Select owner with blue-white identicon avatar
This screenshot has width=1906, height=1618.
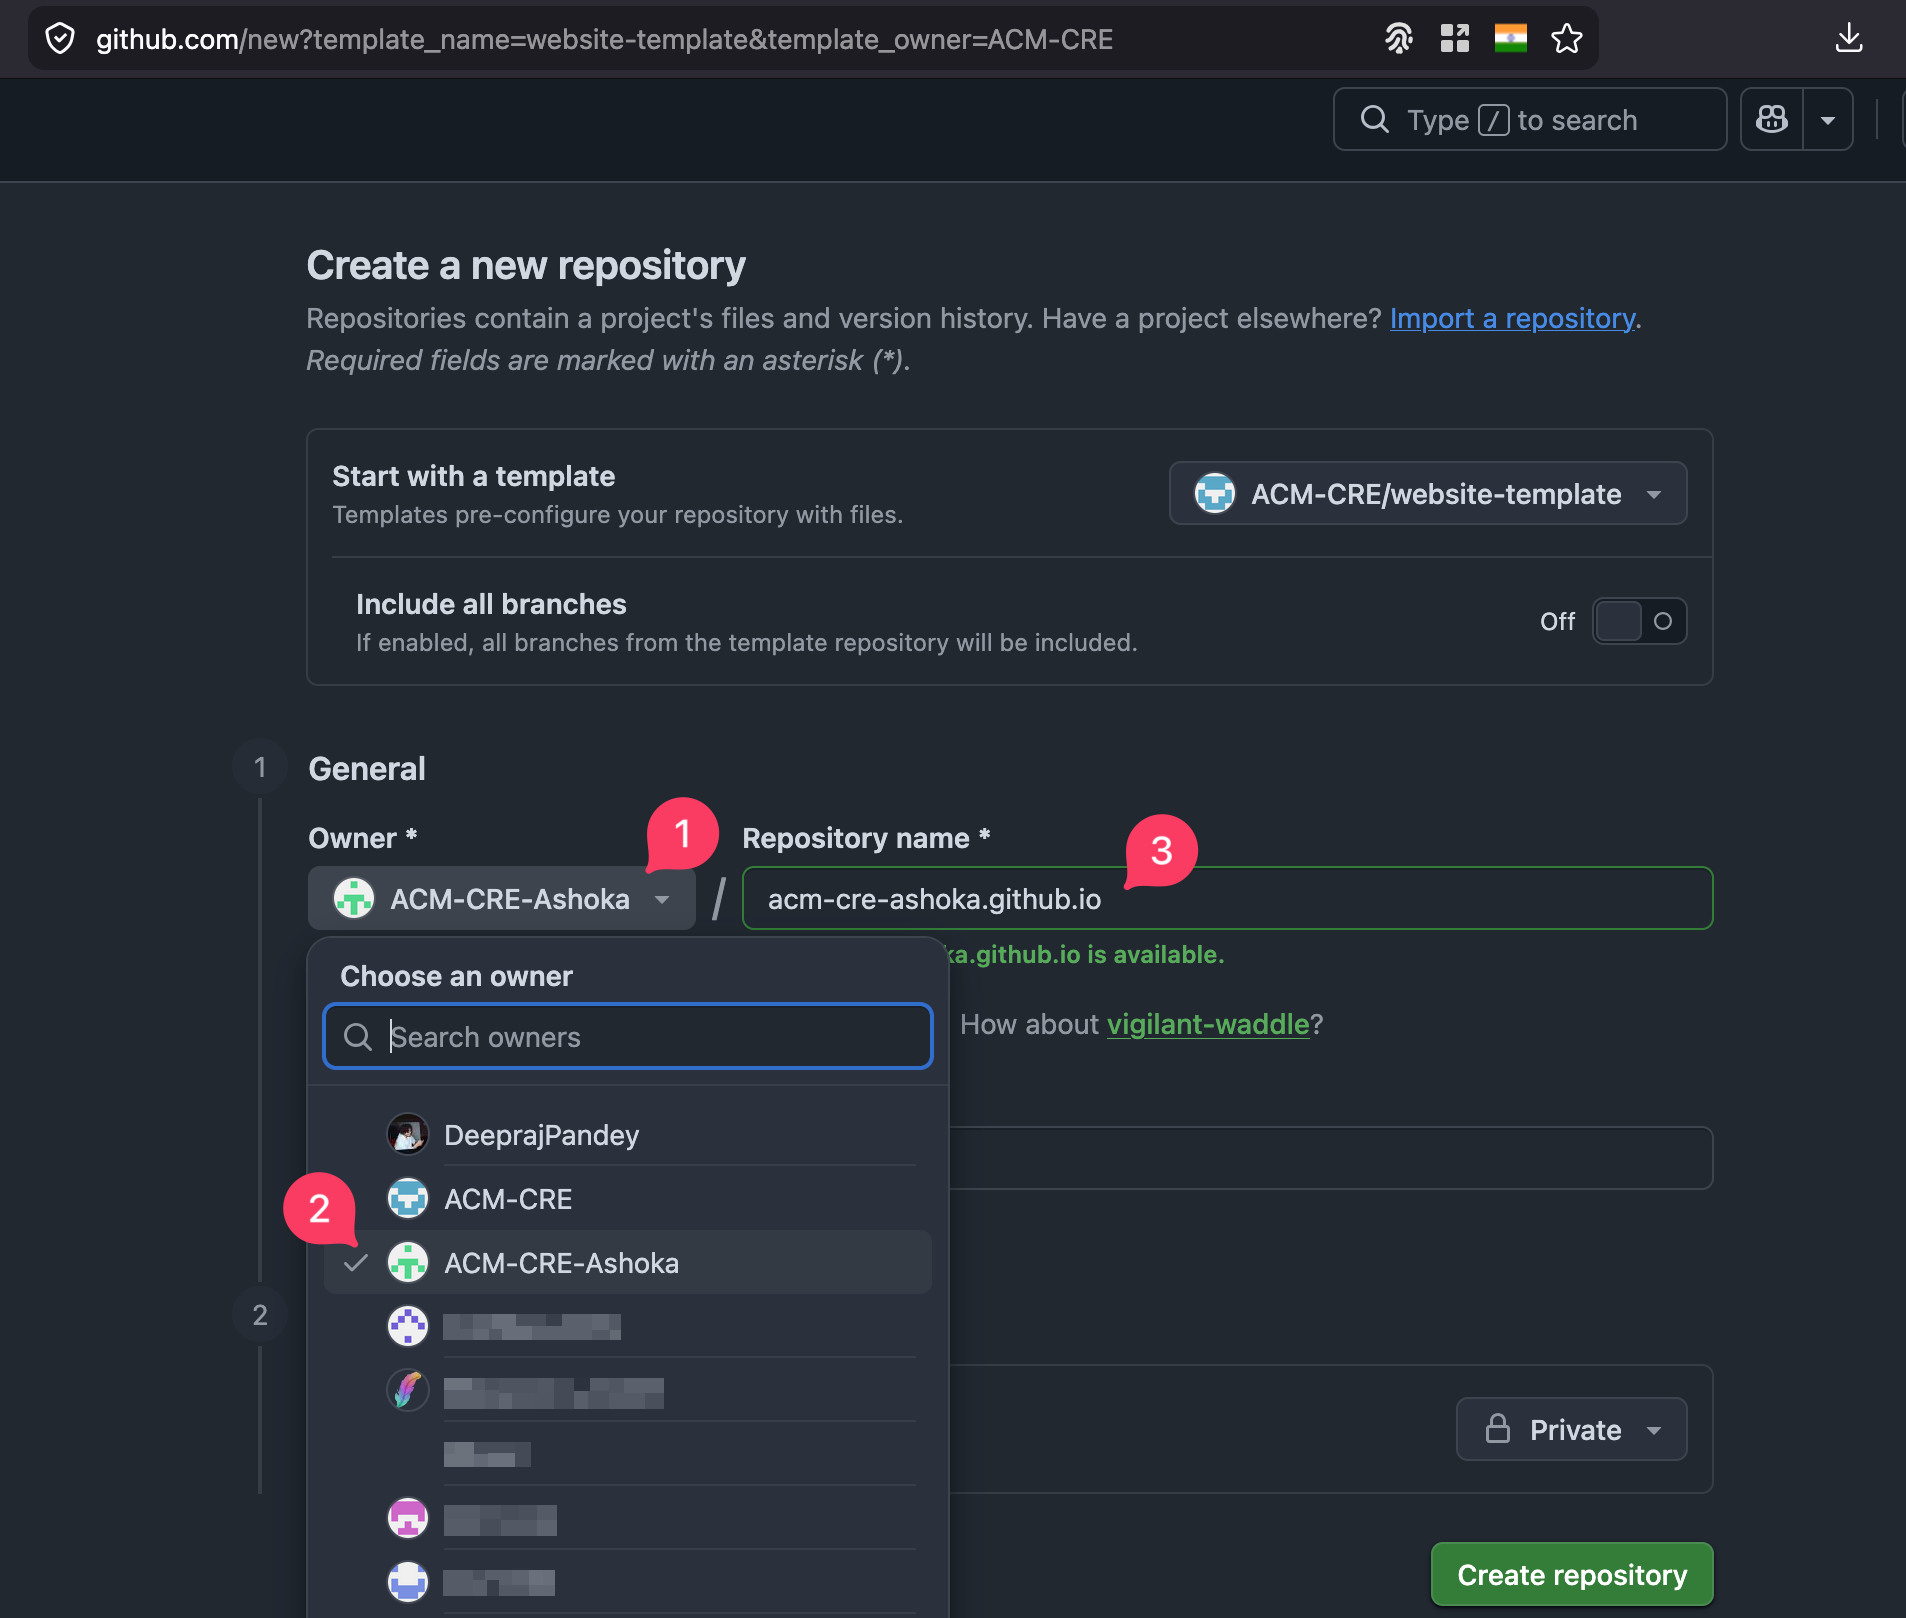[x=628, y=1583]
